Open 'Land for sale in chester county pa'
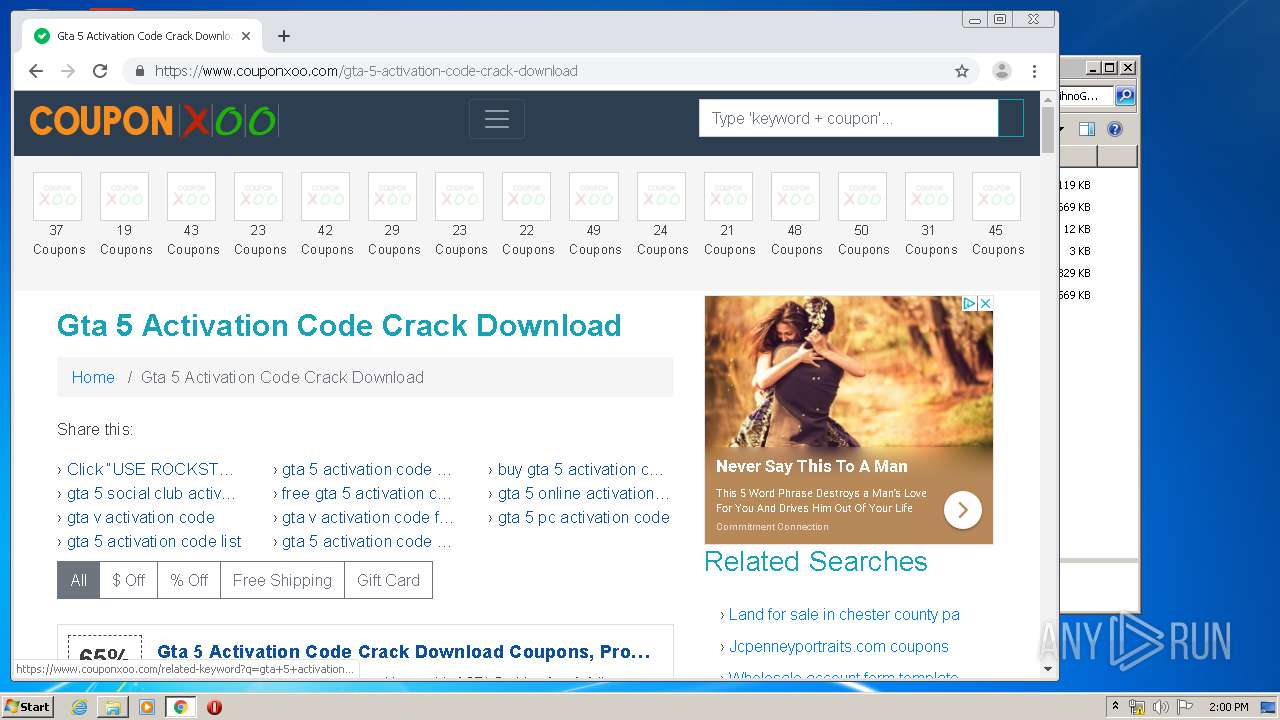 point(844,614)
